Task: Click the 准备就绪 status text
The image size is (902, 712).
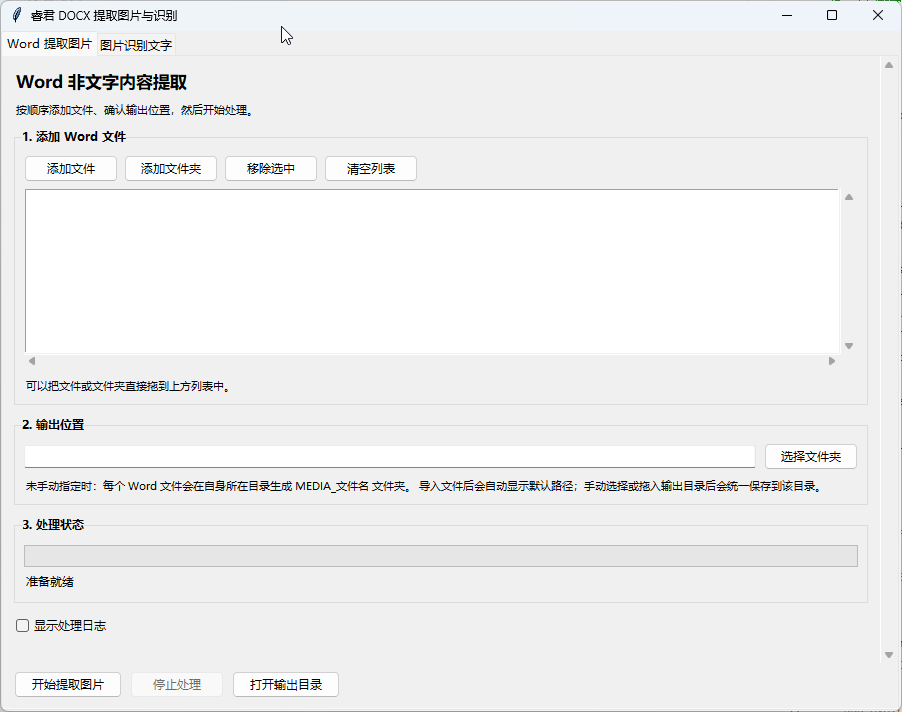Action: pos(49,582)
